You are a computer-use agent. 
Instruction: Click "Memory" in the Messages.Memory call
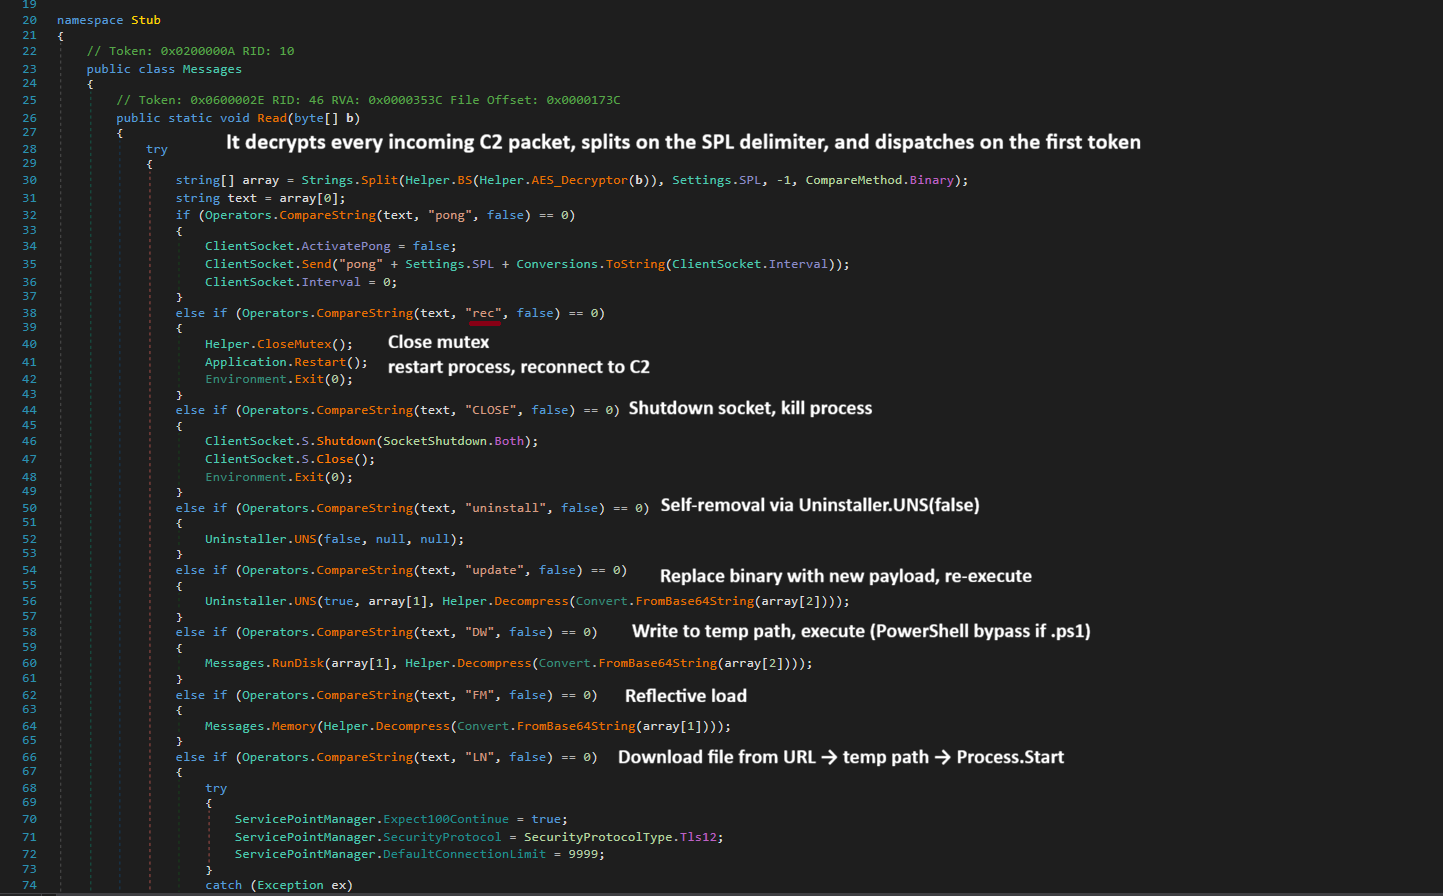294,726
